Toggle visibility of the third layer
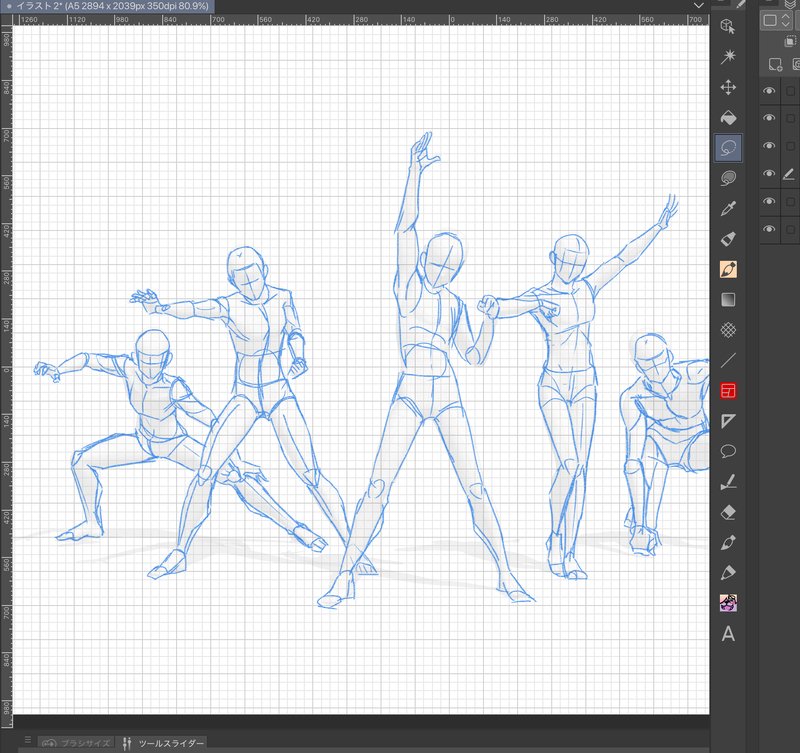This screenshot has width=800, height=753. coord(769,146)
